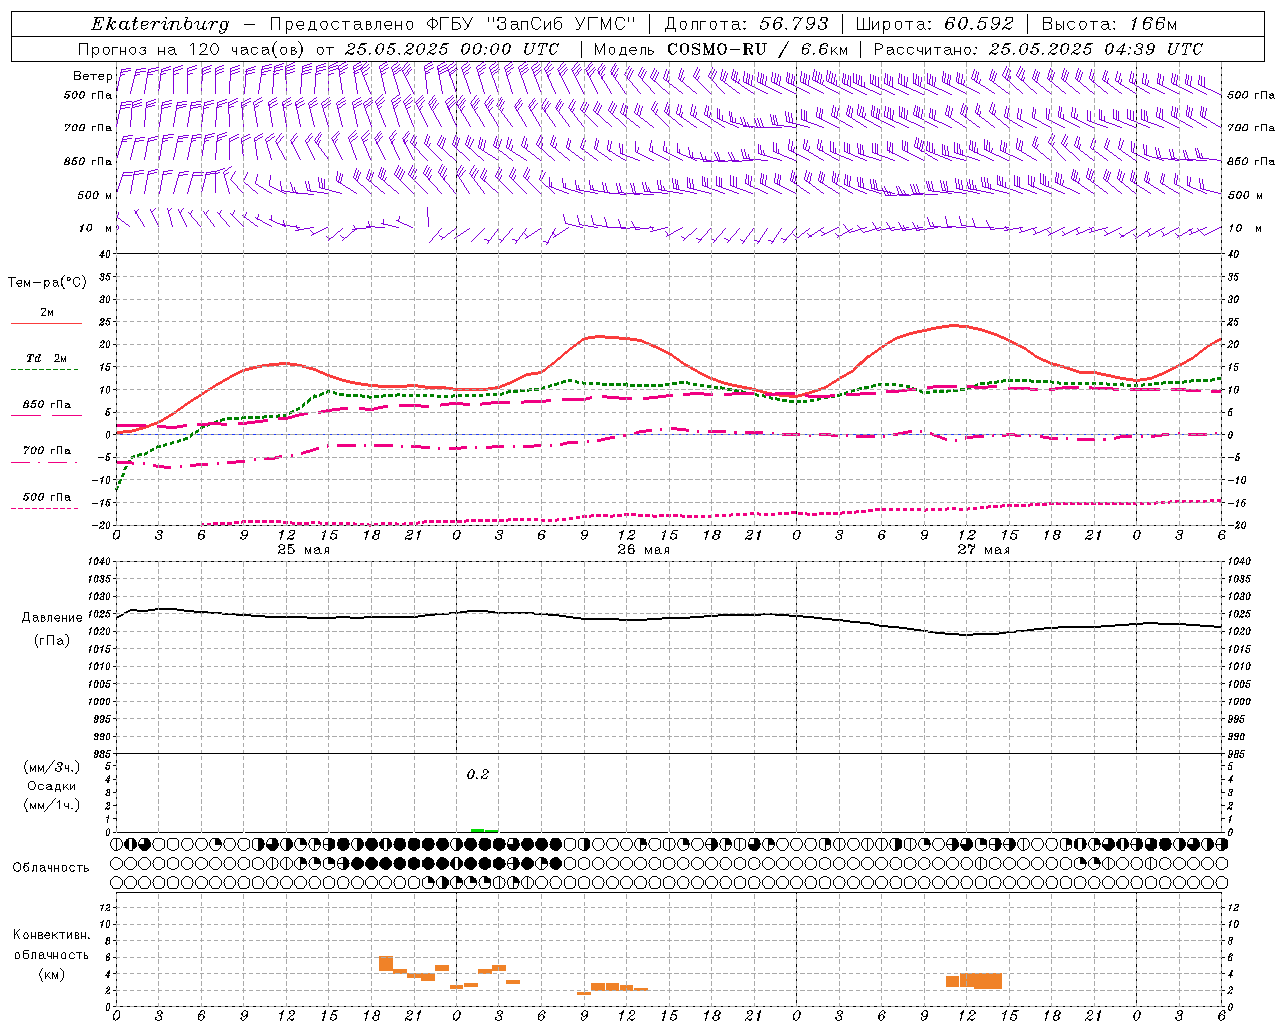Click the "(мм/3ч.)" precipitation unit label
Viewport: 1280px width, 1024px height.
pyautogui.click(x=52, y=767)
